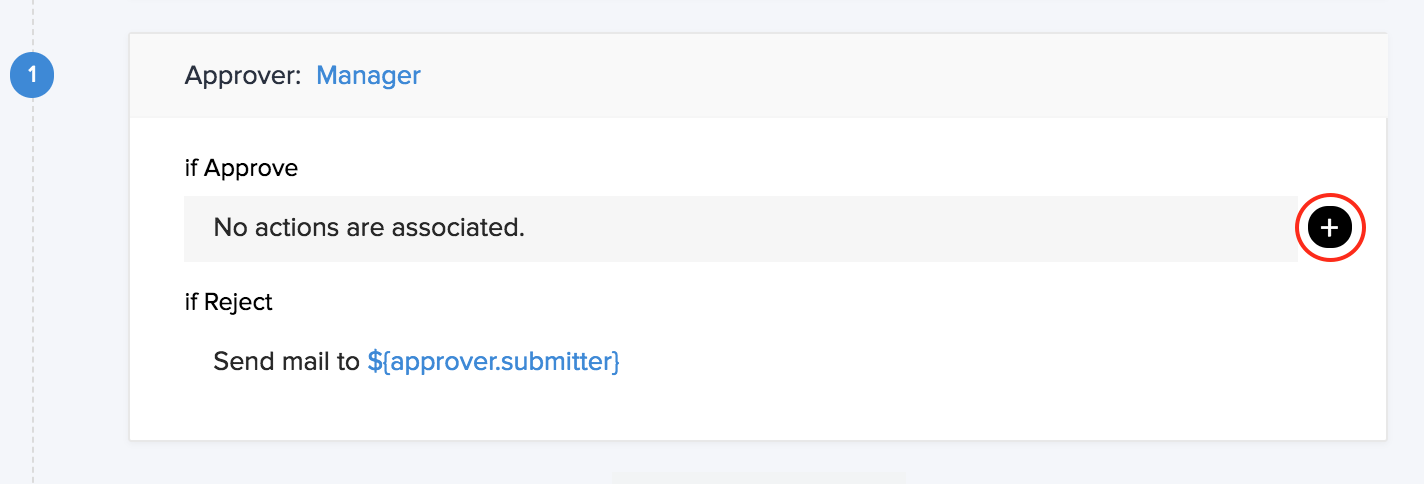Click blank white area below Send mail action
1424x484 pixels.
[x=700, y=410]
